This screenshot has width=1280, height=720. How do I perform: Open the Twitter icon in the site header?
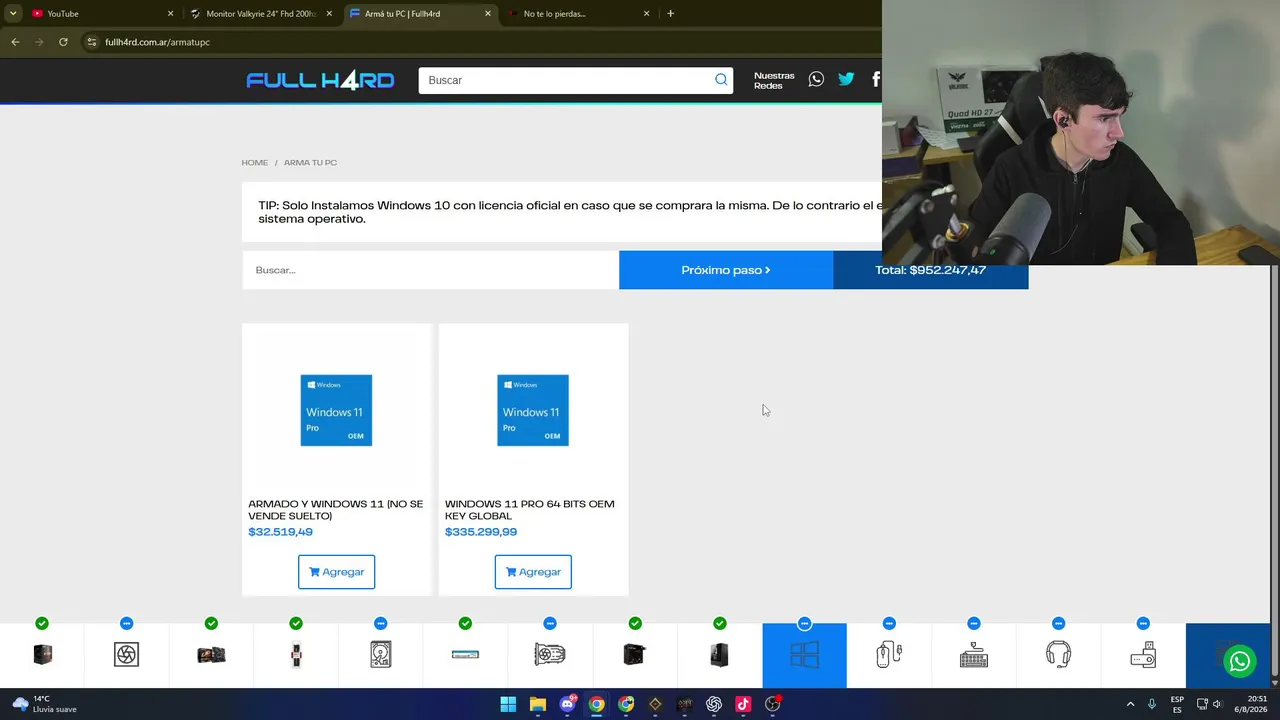pyautogui.click(x=846, y=80)
